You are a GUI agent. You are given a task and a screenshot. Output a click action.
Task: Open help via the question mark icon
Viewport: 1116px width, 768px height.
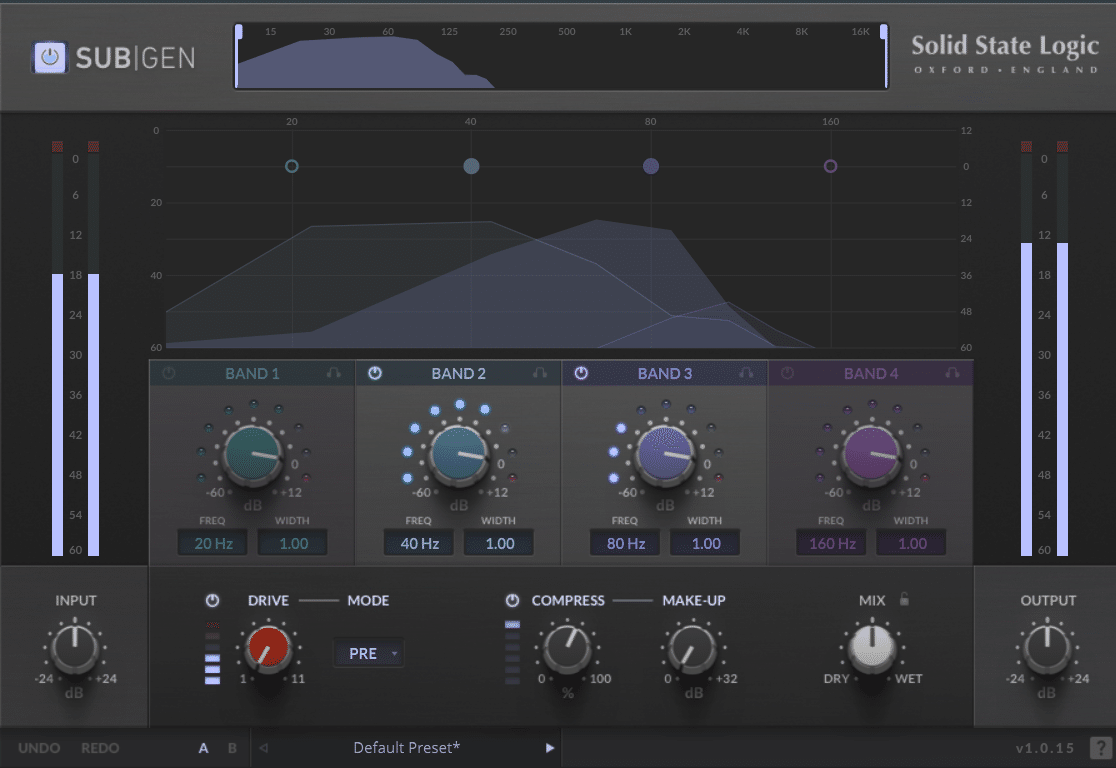pos(1103,747)
